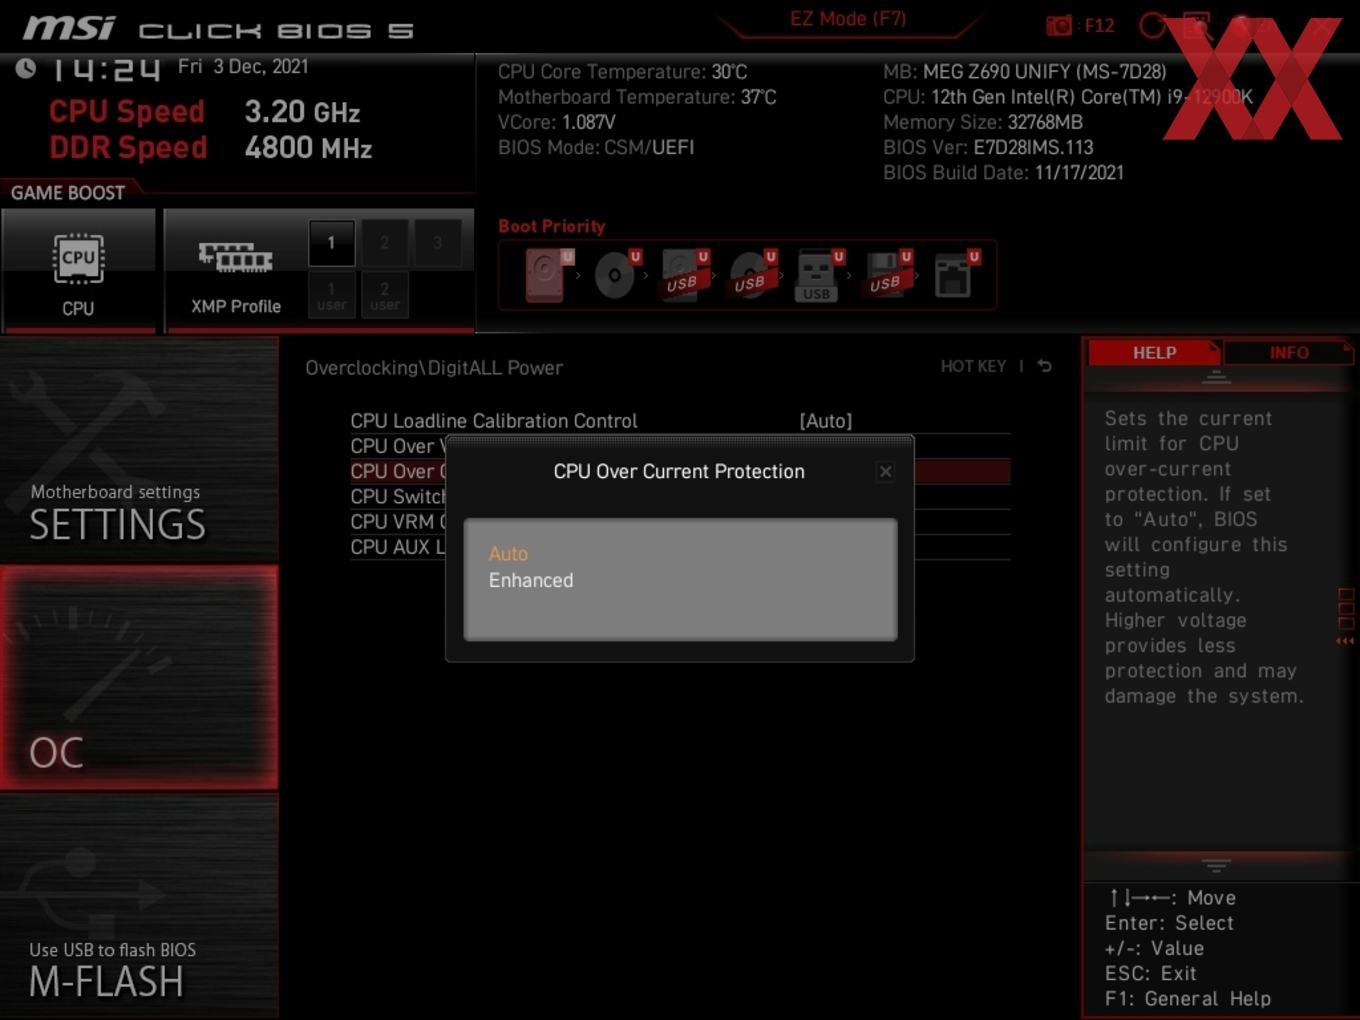Click the side panel expand arrows icon

click(x=1346, y=641)
